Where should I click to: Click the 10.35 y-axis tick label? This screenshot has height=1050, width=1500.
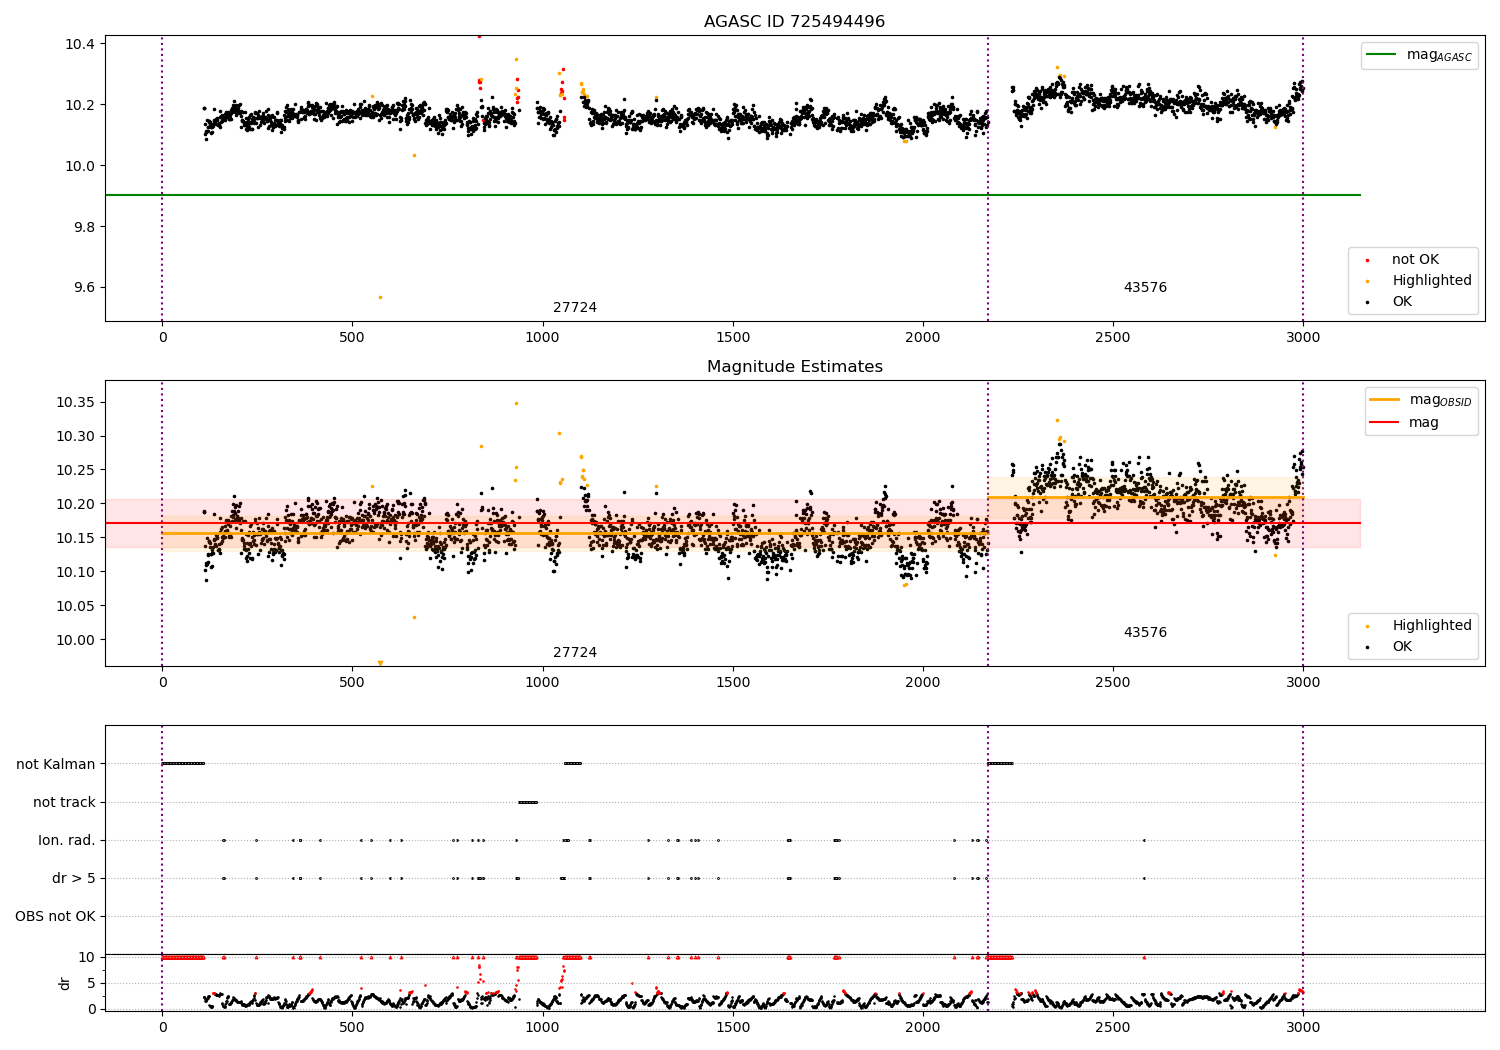pyautogui.click(x=76, y=403)
